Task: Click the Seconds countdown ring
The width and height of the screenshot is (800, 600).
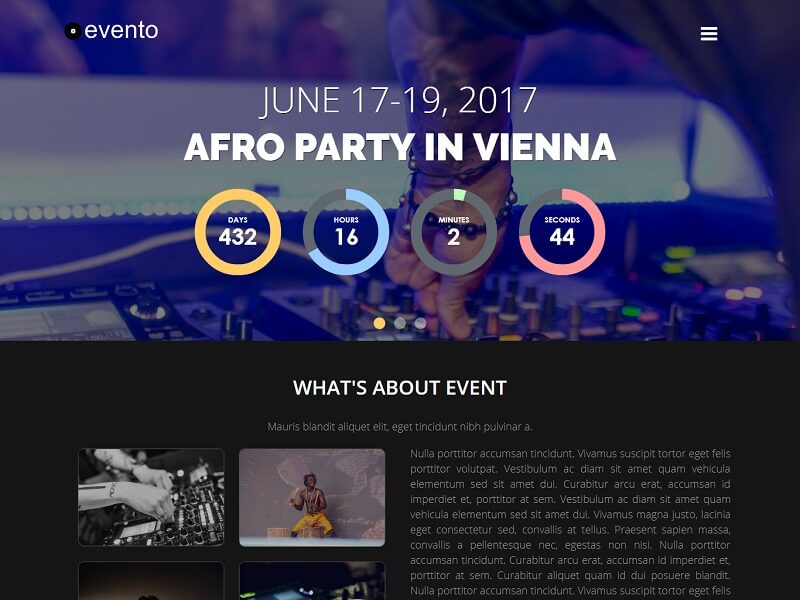Action: tap(562, 232)
